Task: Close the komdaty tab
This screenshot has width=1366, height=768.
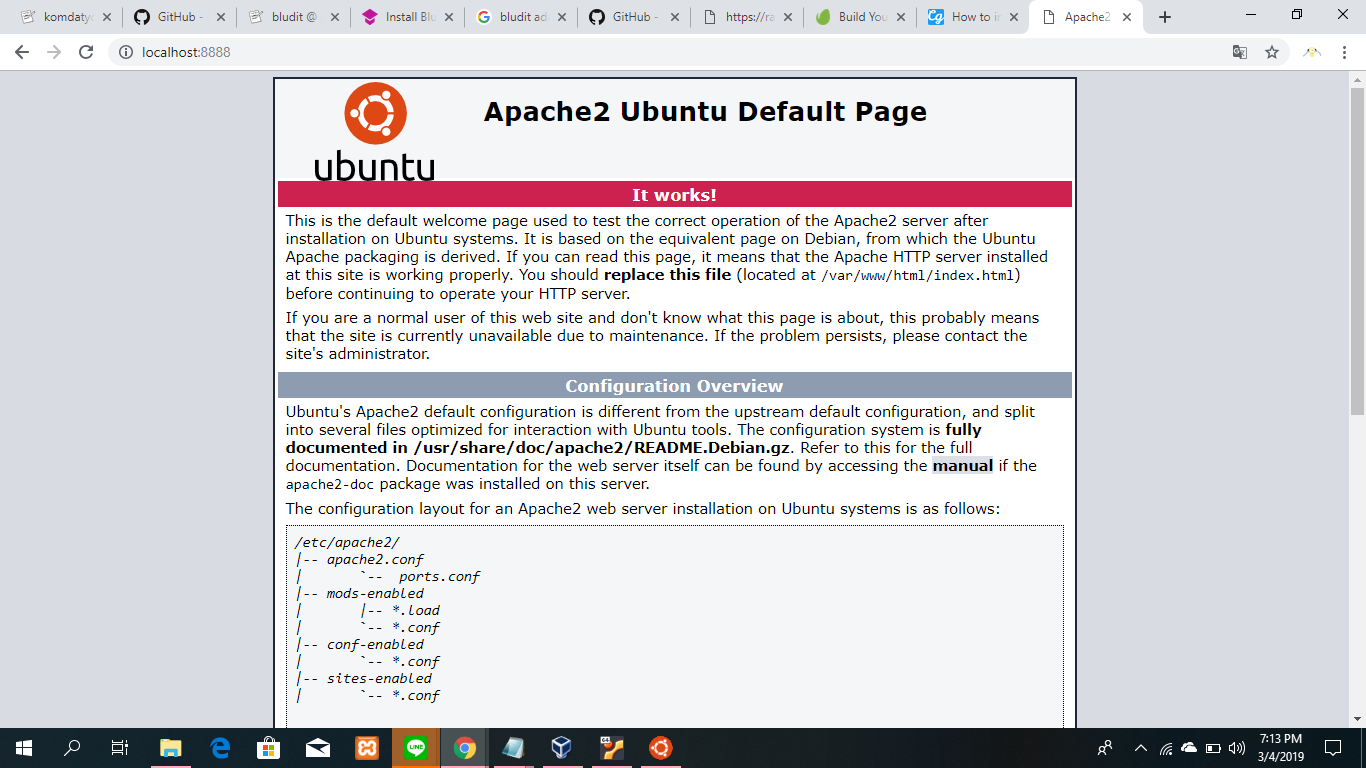Action: click(107, 17)
